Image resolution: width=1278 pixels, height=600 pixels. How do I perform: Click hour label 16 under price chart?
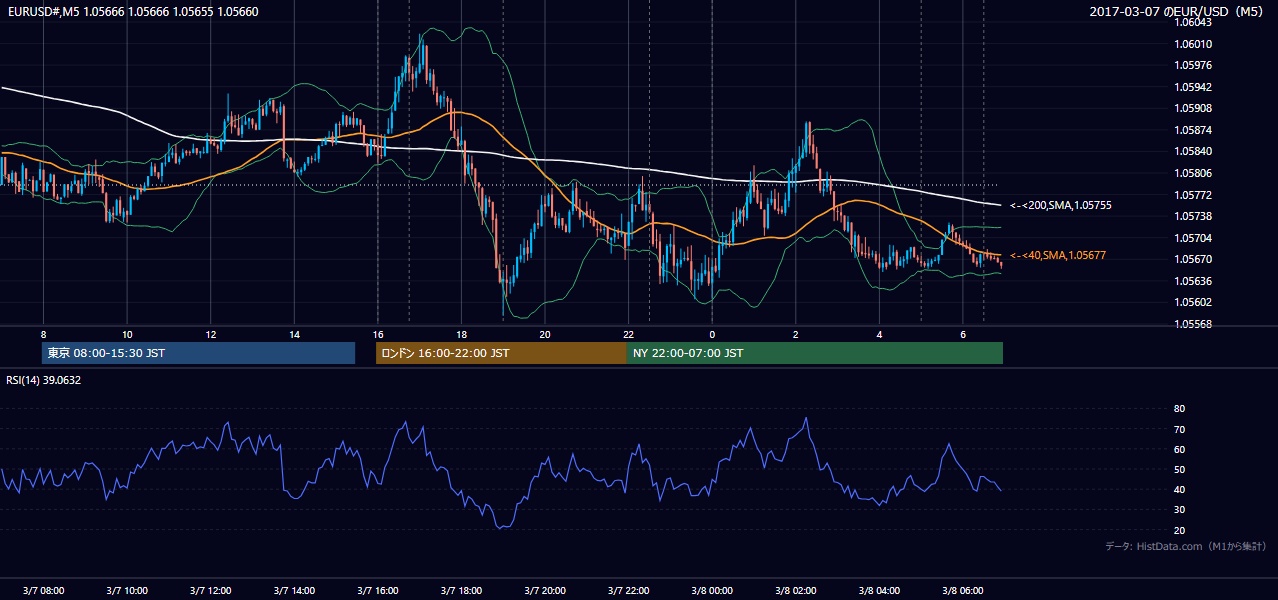(x=378, y=334)
